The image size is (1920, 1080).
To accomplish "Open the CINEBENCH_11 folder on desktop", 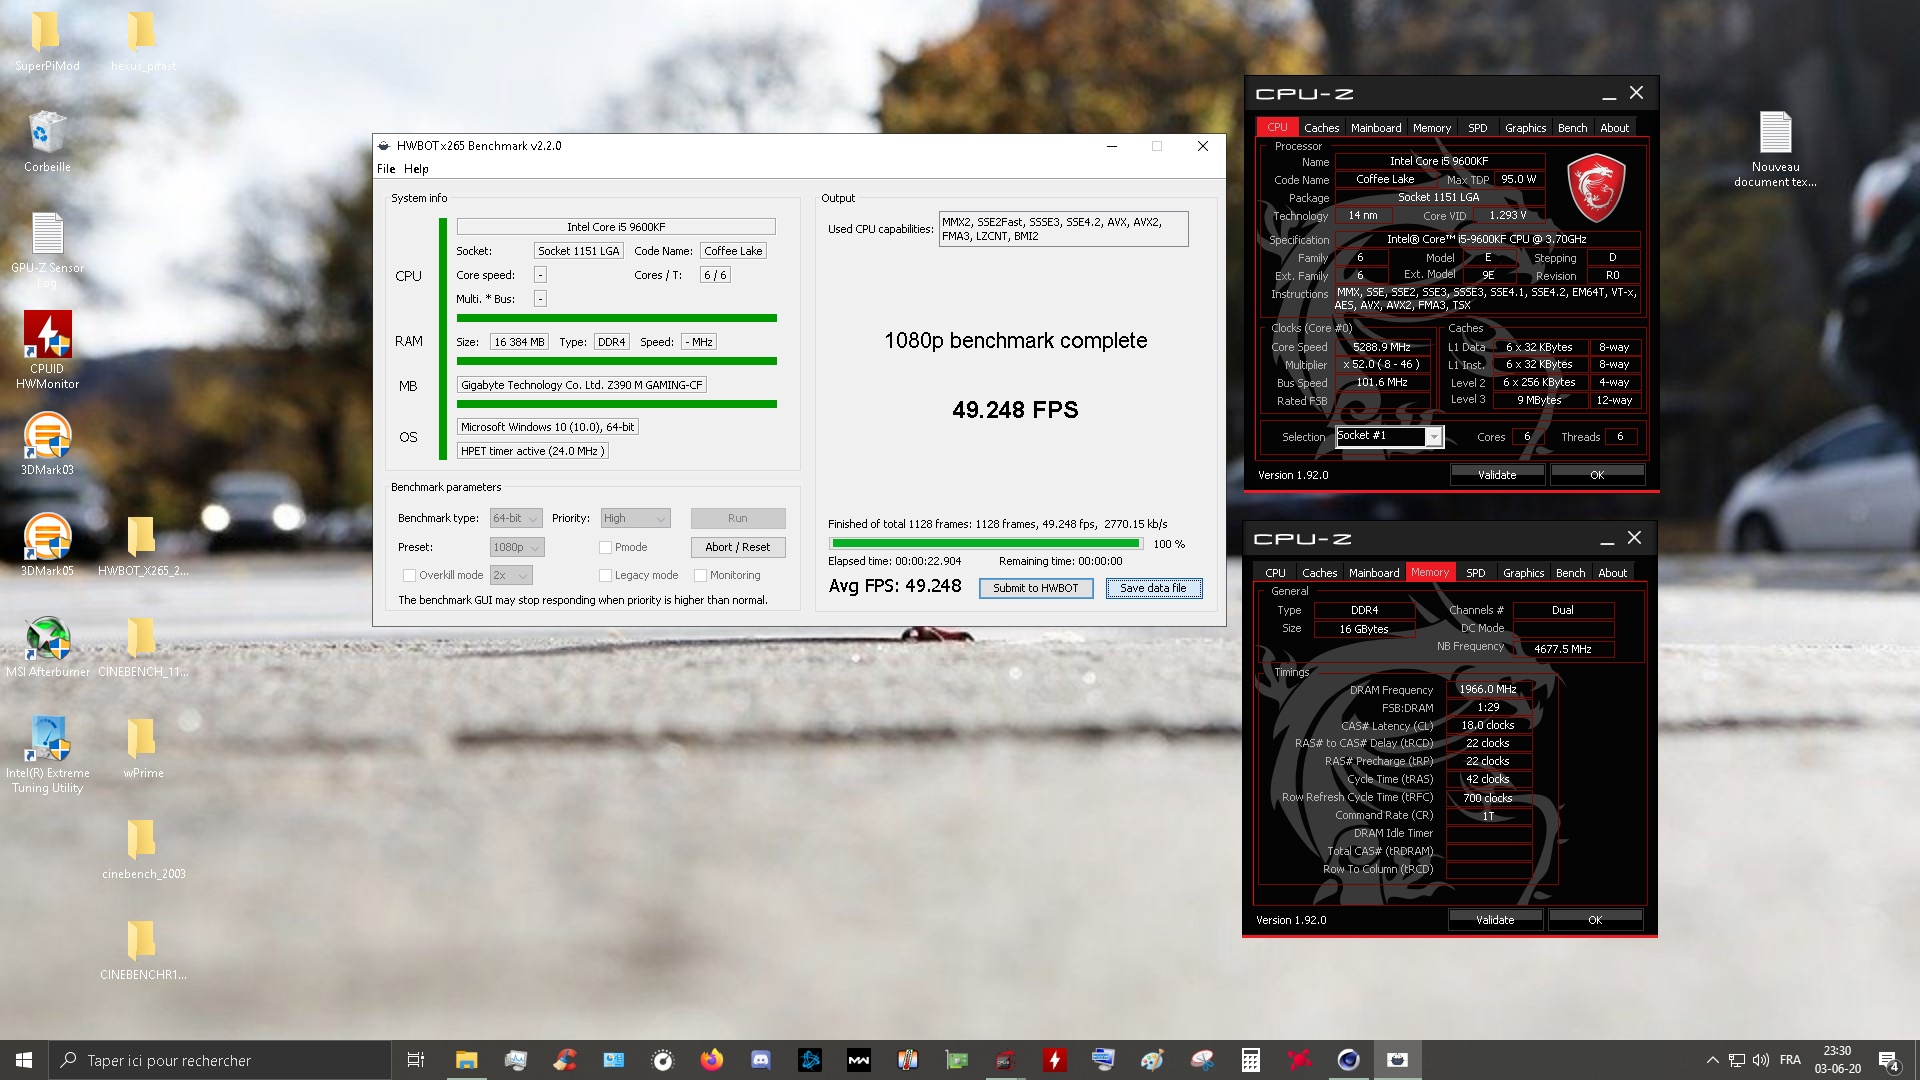I will coord(143,646).
